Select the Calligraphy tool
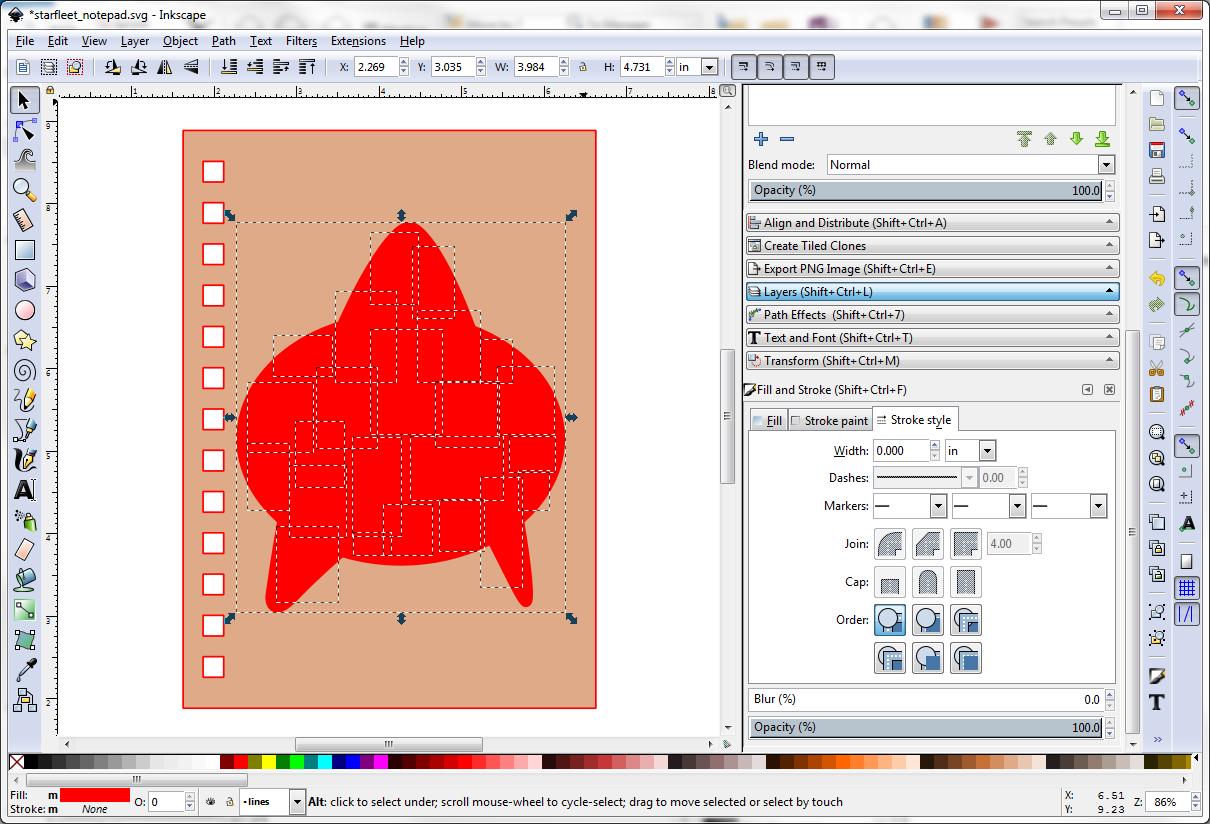The image size is (1210, 824). tap(25, 460)
